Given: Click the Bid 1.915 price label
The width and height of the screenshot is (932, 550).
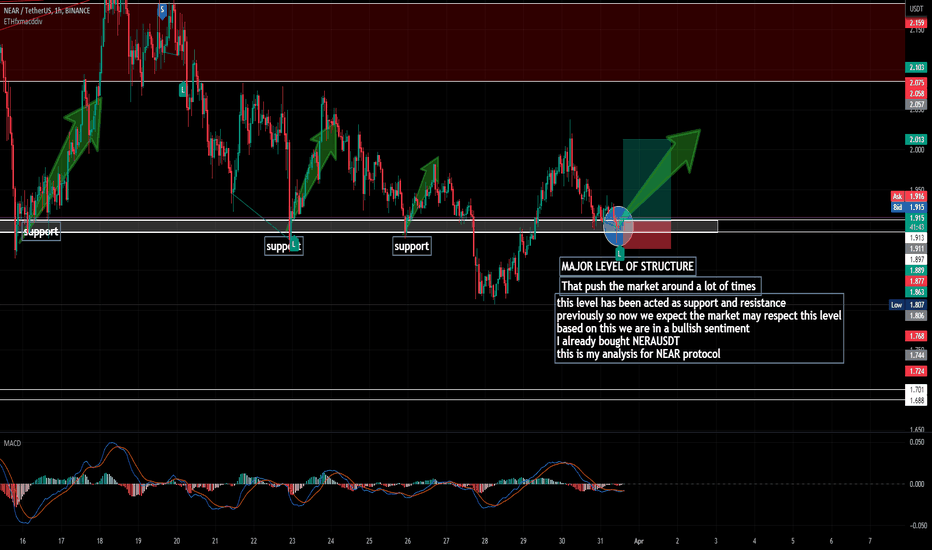Looking at the screenshot, I should tap(909, 207).
